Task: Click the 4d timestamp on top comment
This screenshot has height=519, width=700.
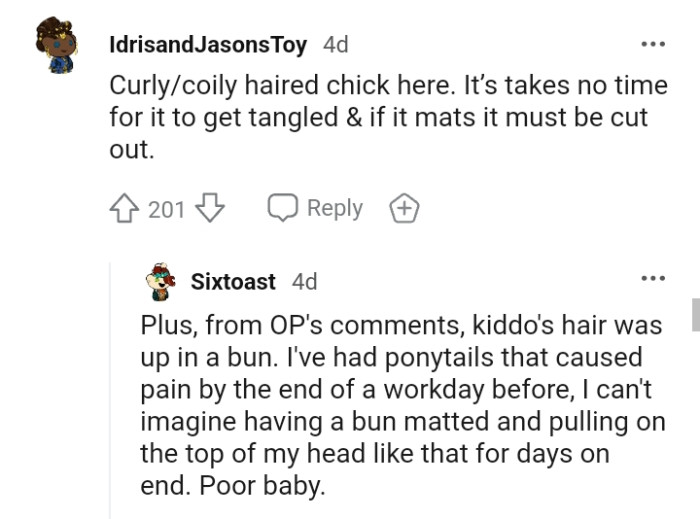Action: [x=335, y=45]
